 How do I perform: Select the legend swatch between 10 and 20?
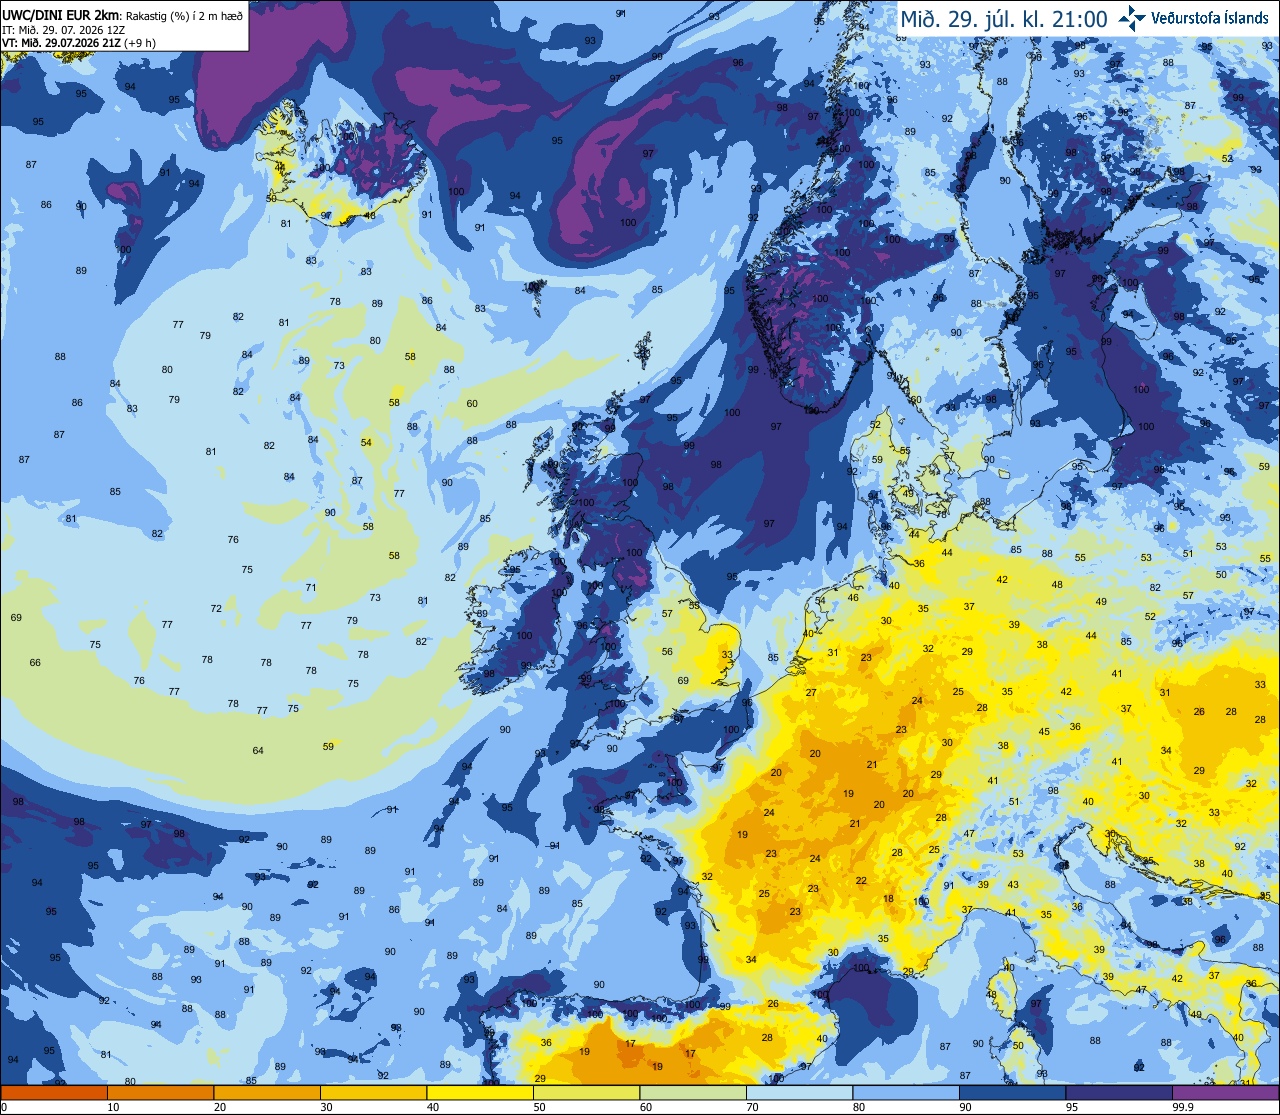pyautogui.click(x=160, y=1092)
